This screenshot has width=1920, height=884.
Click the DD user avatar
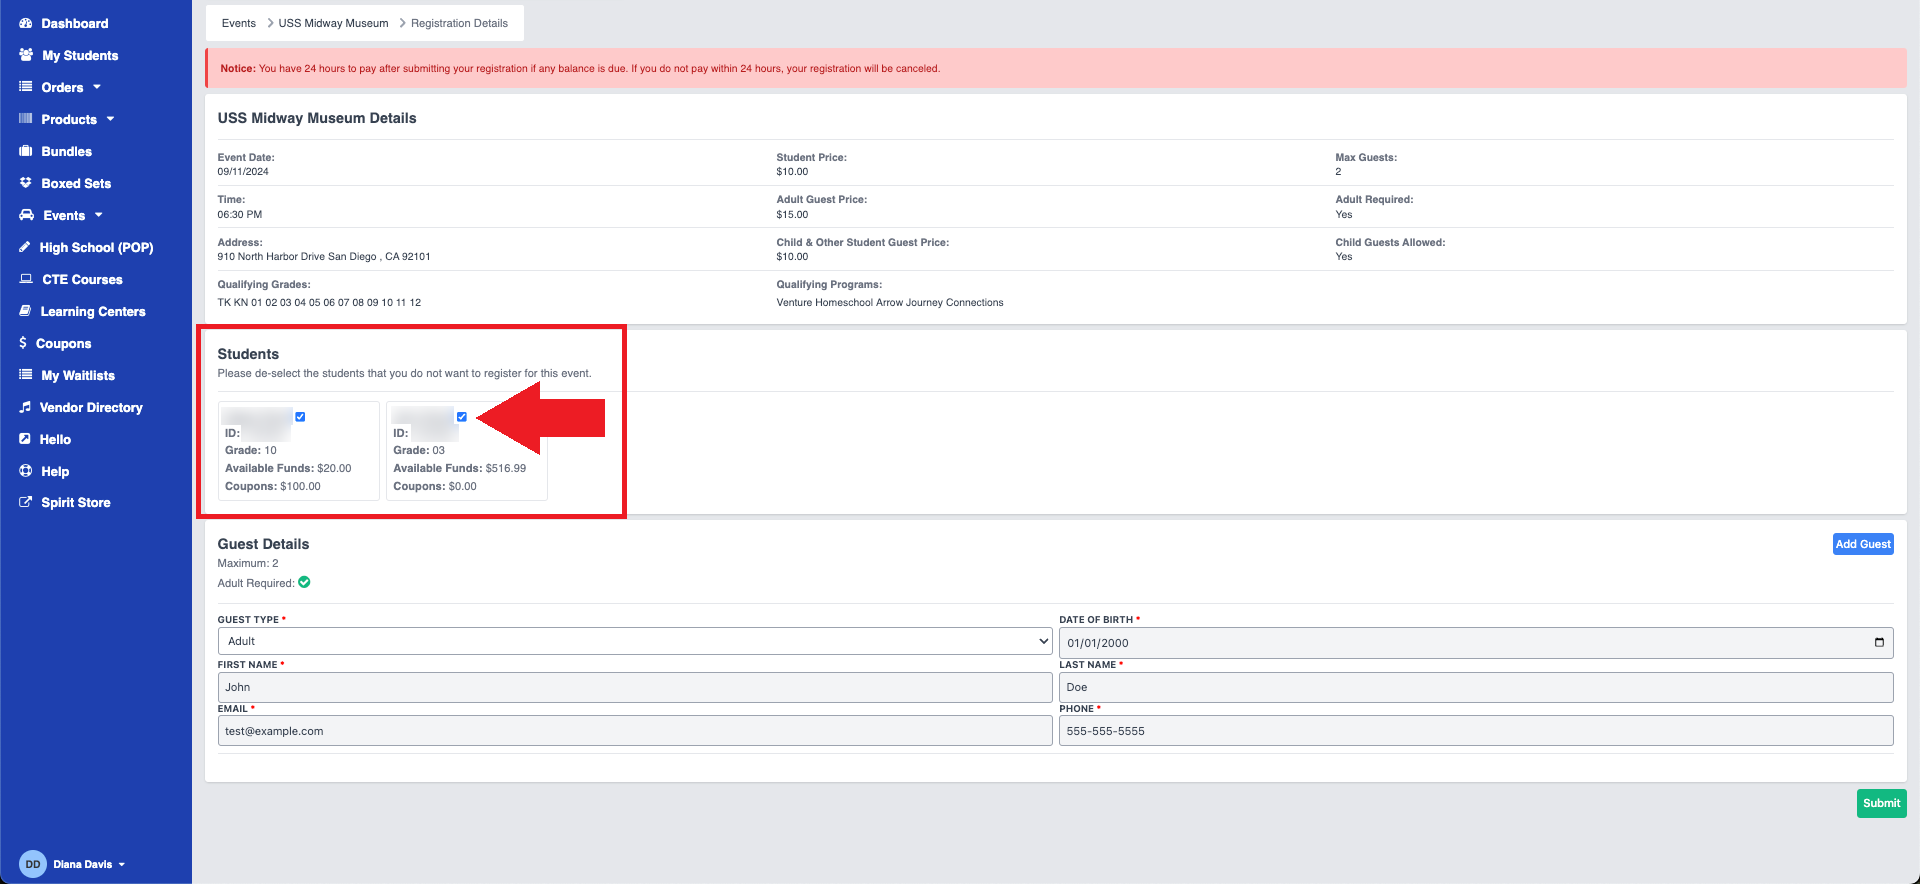tap(33, 864)
